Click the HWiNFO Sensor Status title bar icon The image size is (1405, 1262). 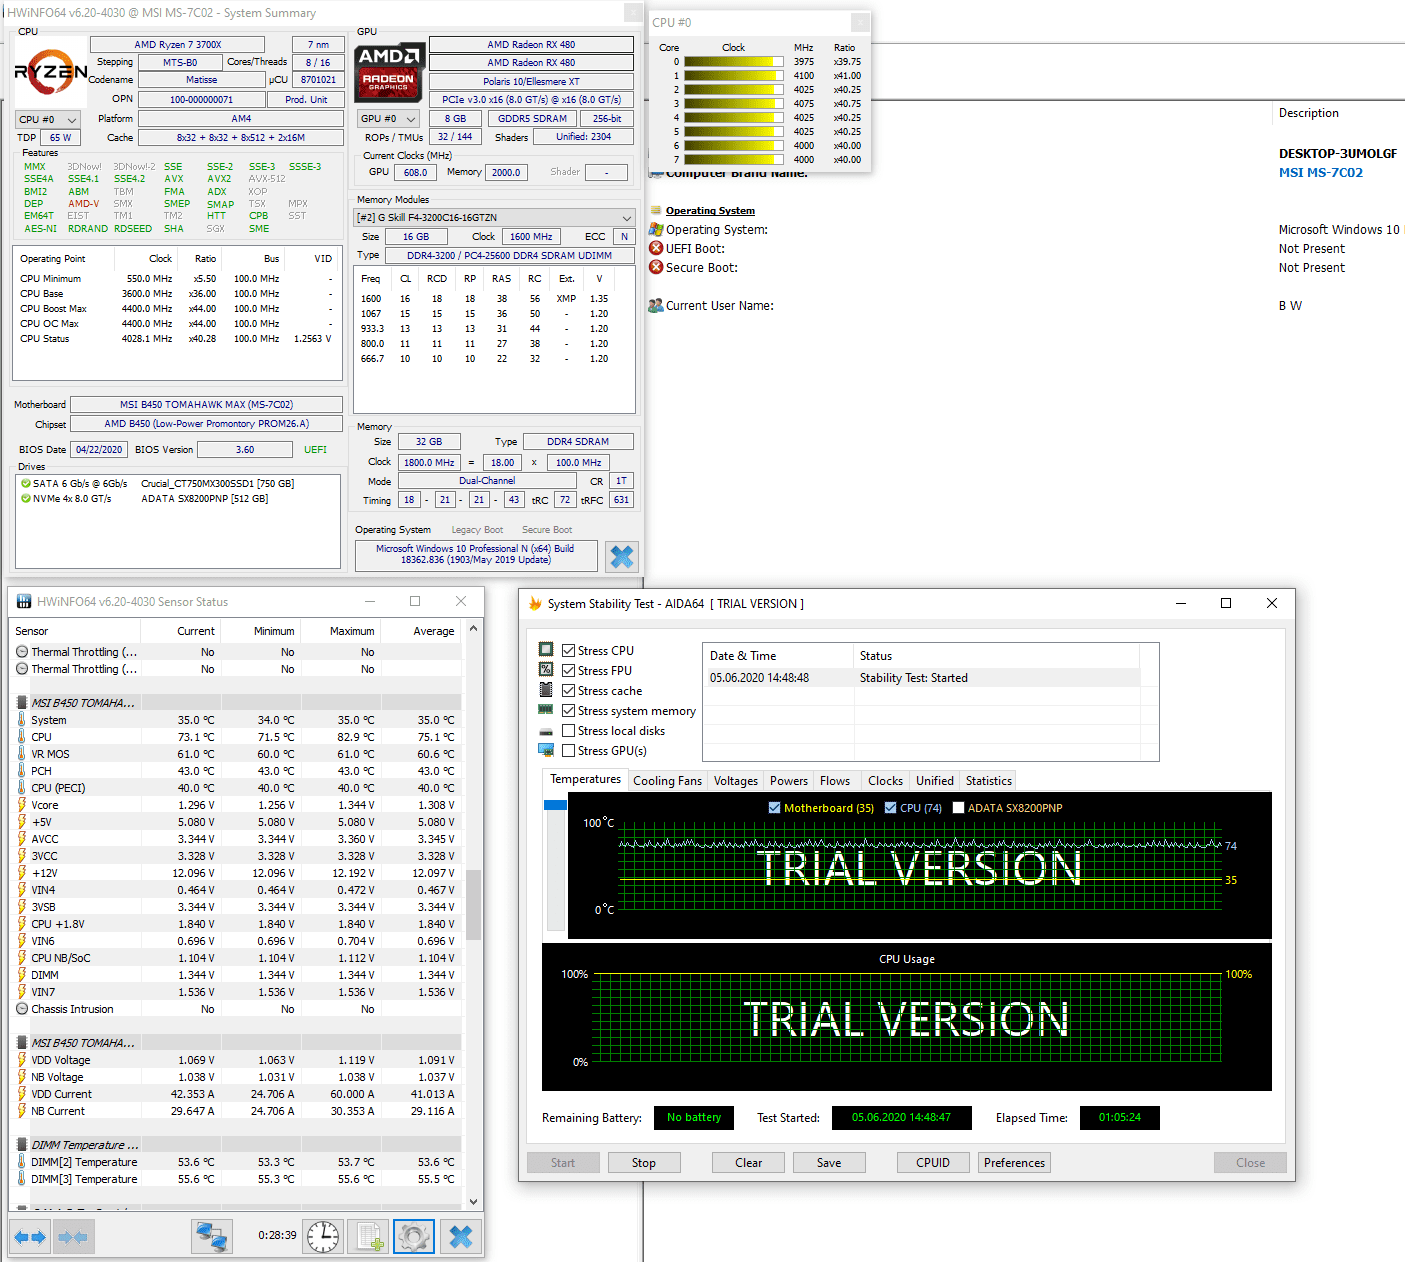tap(24, 601)
